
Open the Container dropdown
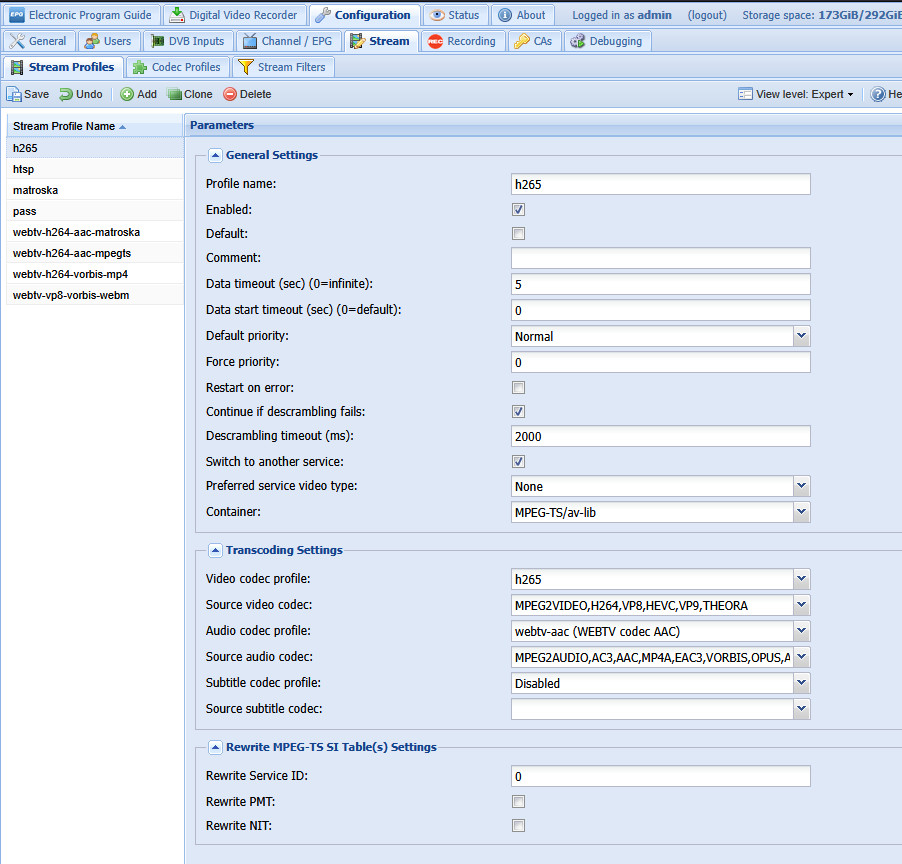[x=801, y=512]
